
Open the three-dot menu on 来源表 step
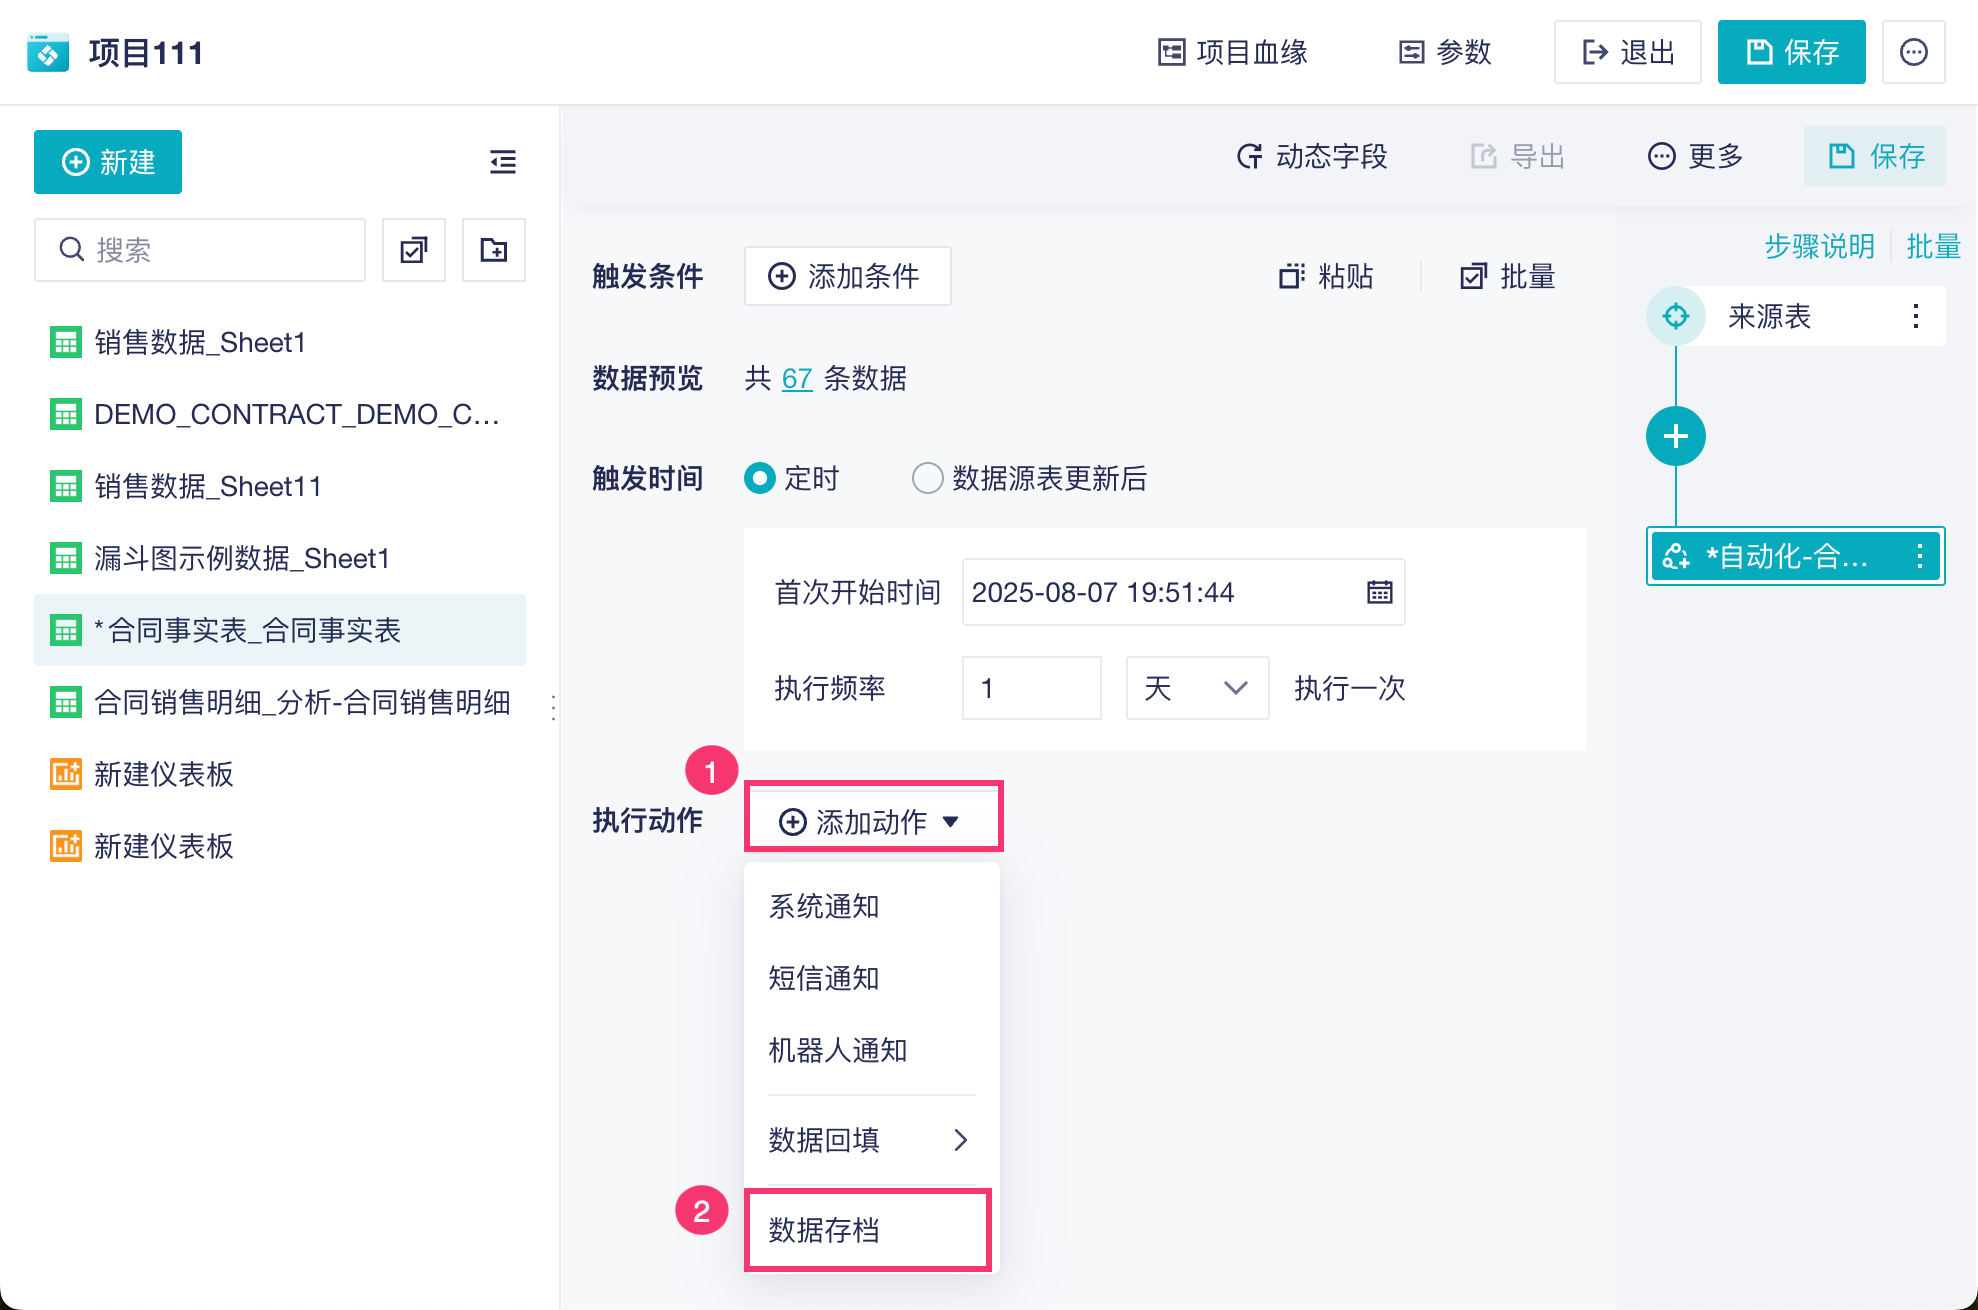coord(1915,316)
